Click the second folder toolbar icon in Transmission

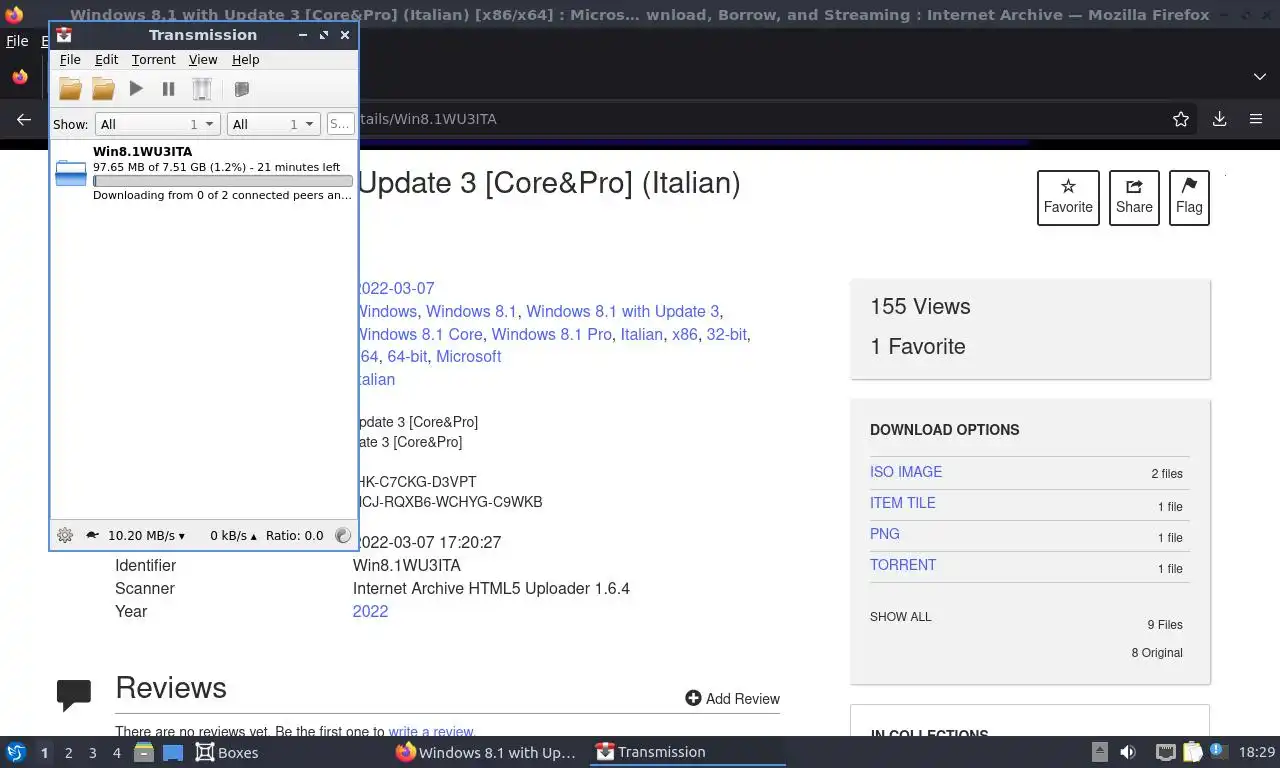point(103,89)
